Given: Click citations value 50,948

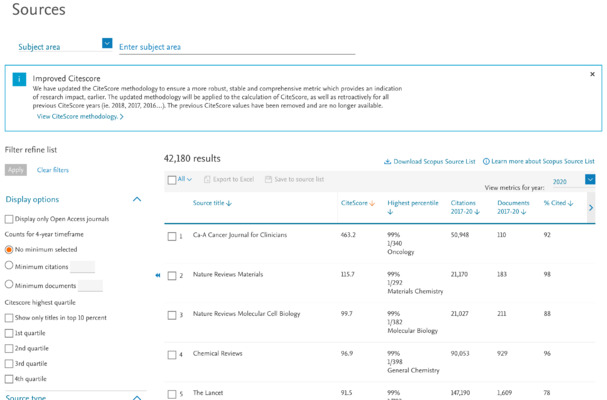Looking at the screenshot, I should [460, 235].
